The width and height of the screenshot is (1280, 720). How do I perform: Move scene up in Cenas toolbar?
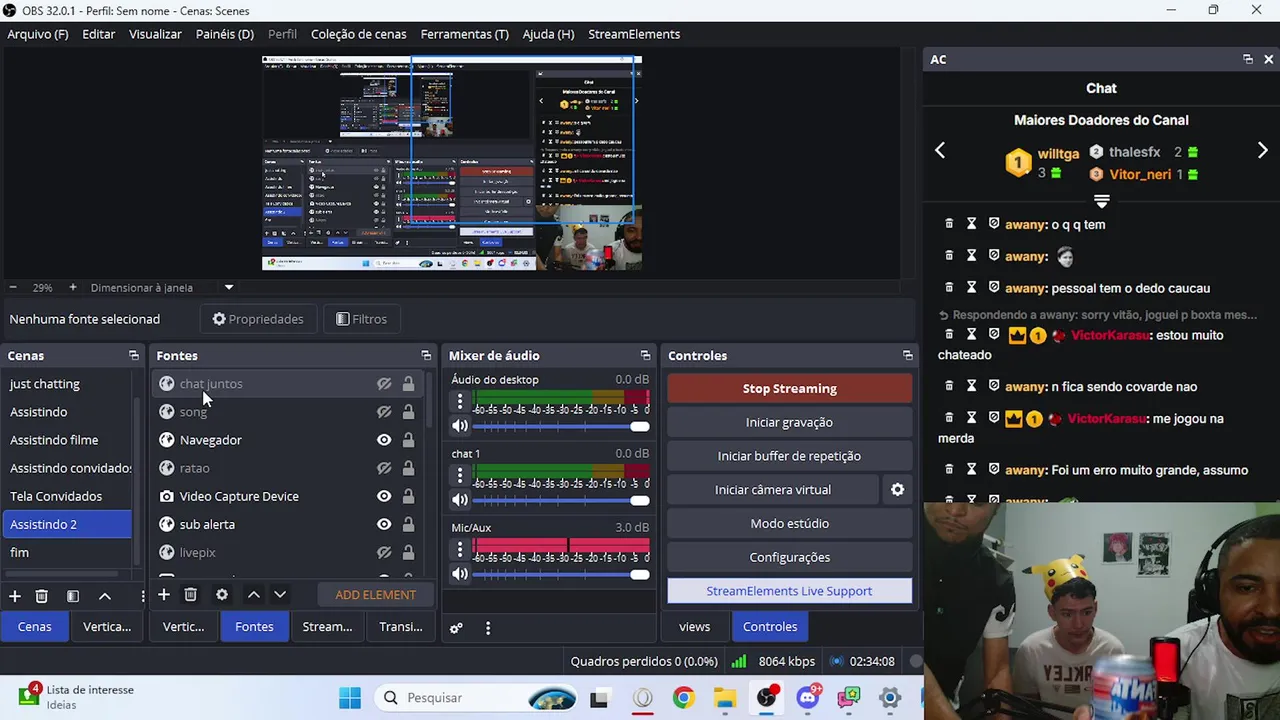[105, 596]
